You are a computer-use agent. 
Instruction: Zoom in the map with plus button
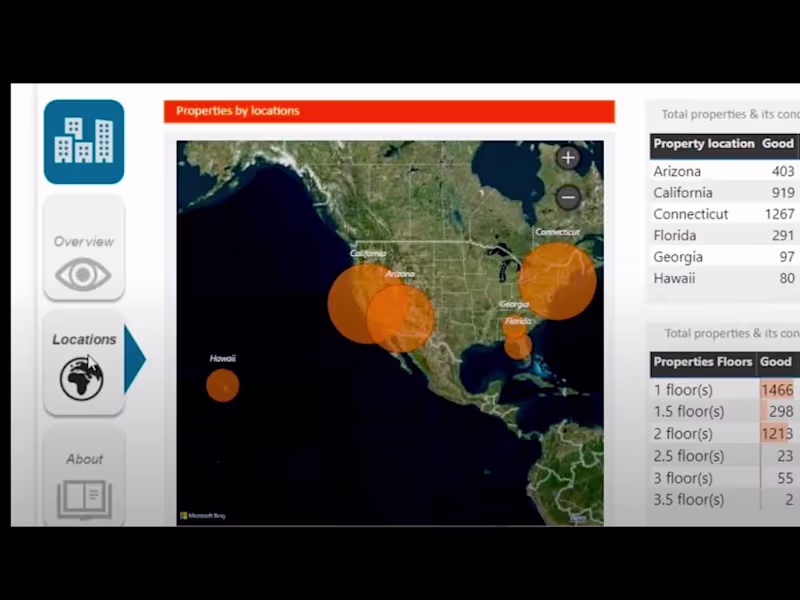(568, 158)
